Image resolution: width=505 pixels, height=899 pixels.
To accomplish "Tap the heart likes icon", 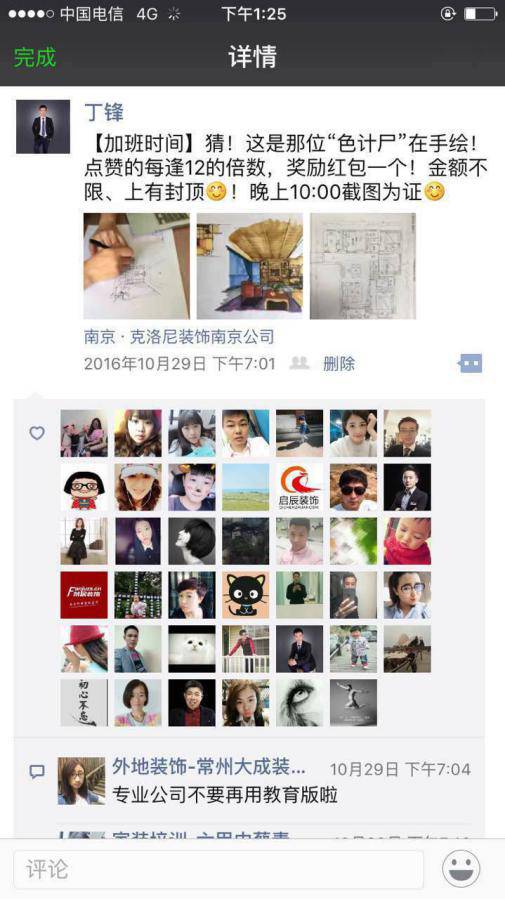I will coord(37,433).
